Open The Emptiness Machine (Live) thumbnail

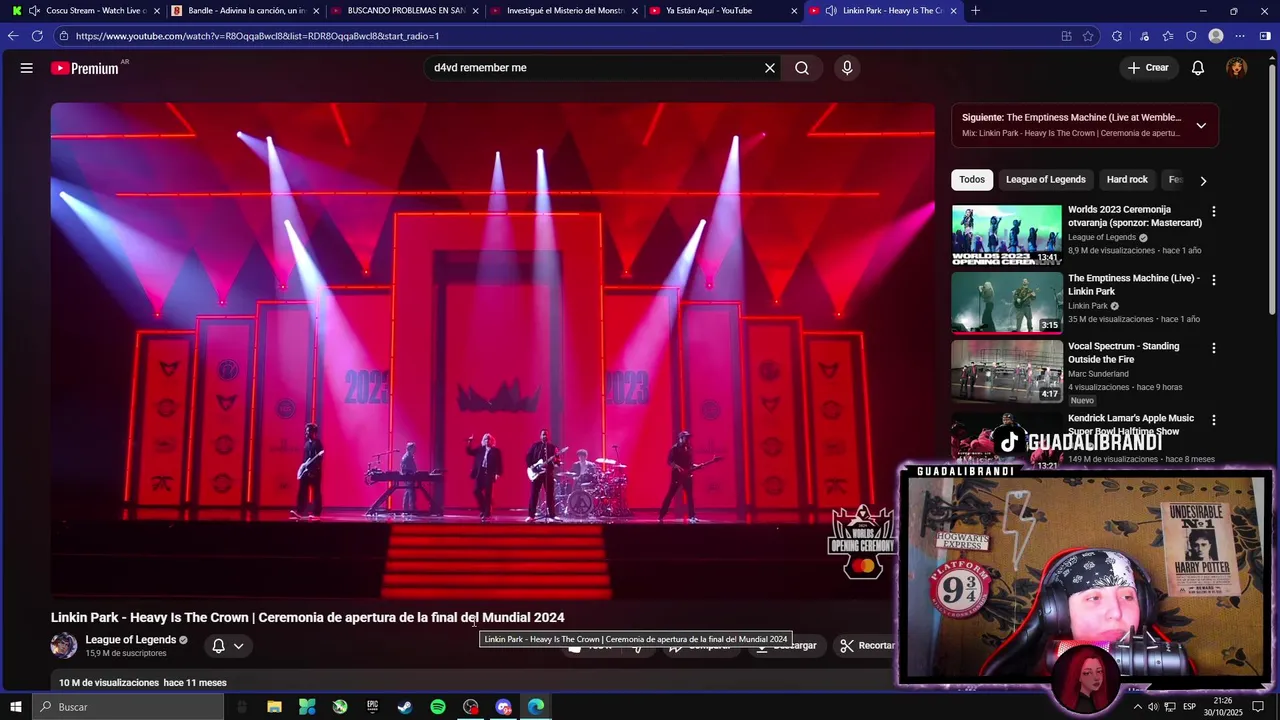1007,303
